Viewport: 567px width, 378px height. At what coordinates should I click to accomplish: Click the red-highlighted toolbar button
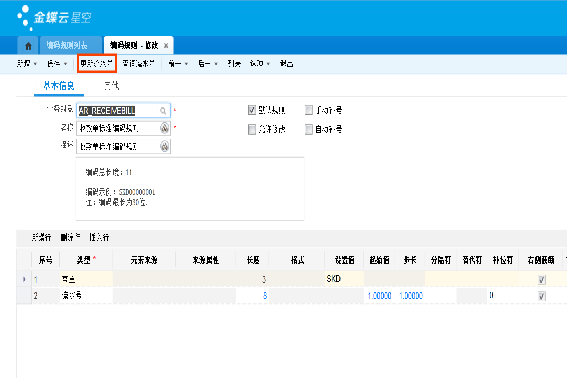pyautogui.click(x=97, y=64)
